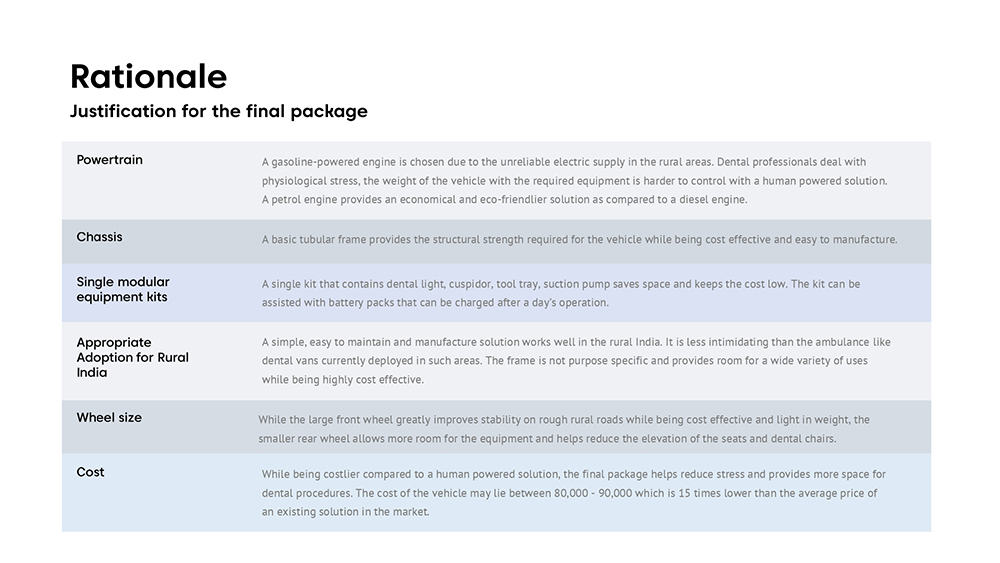
Task: Select the Cost row label
Action: pos(90,472)
